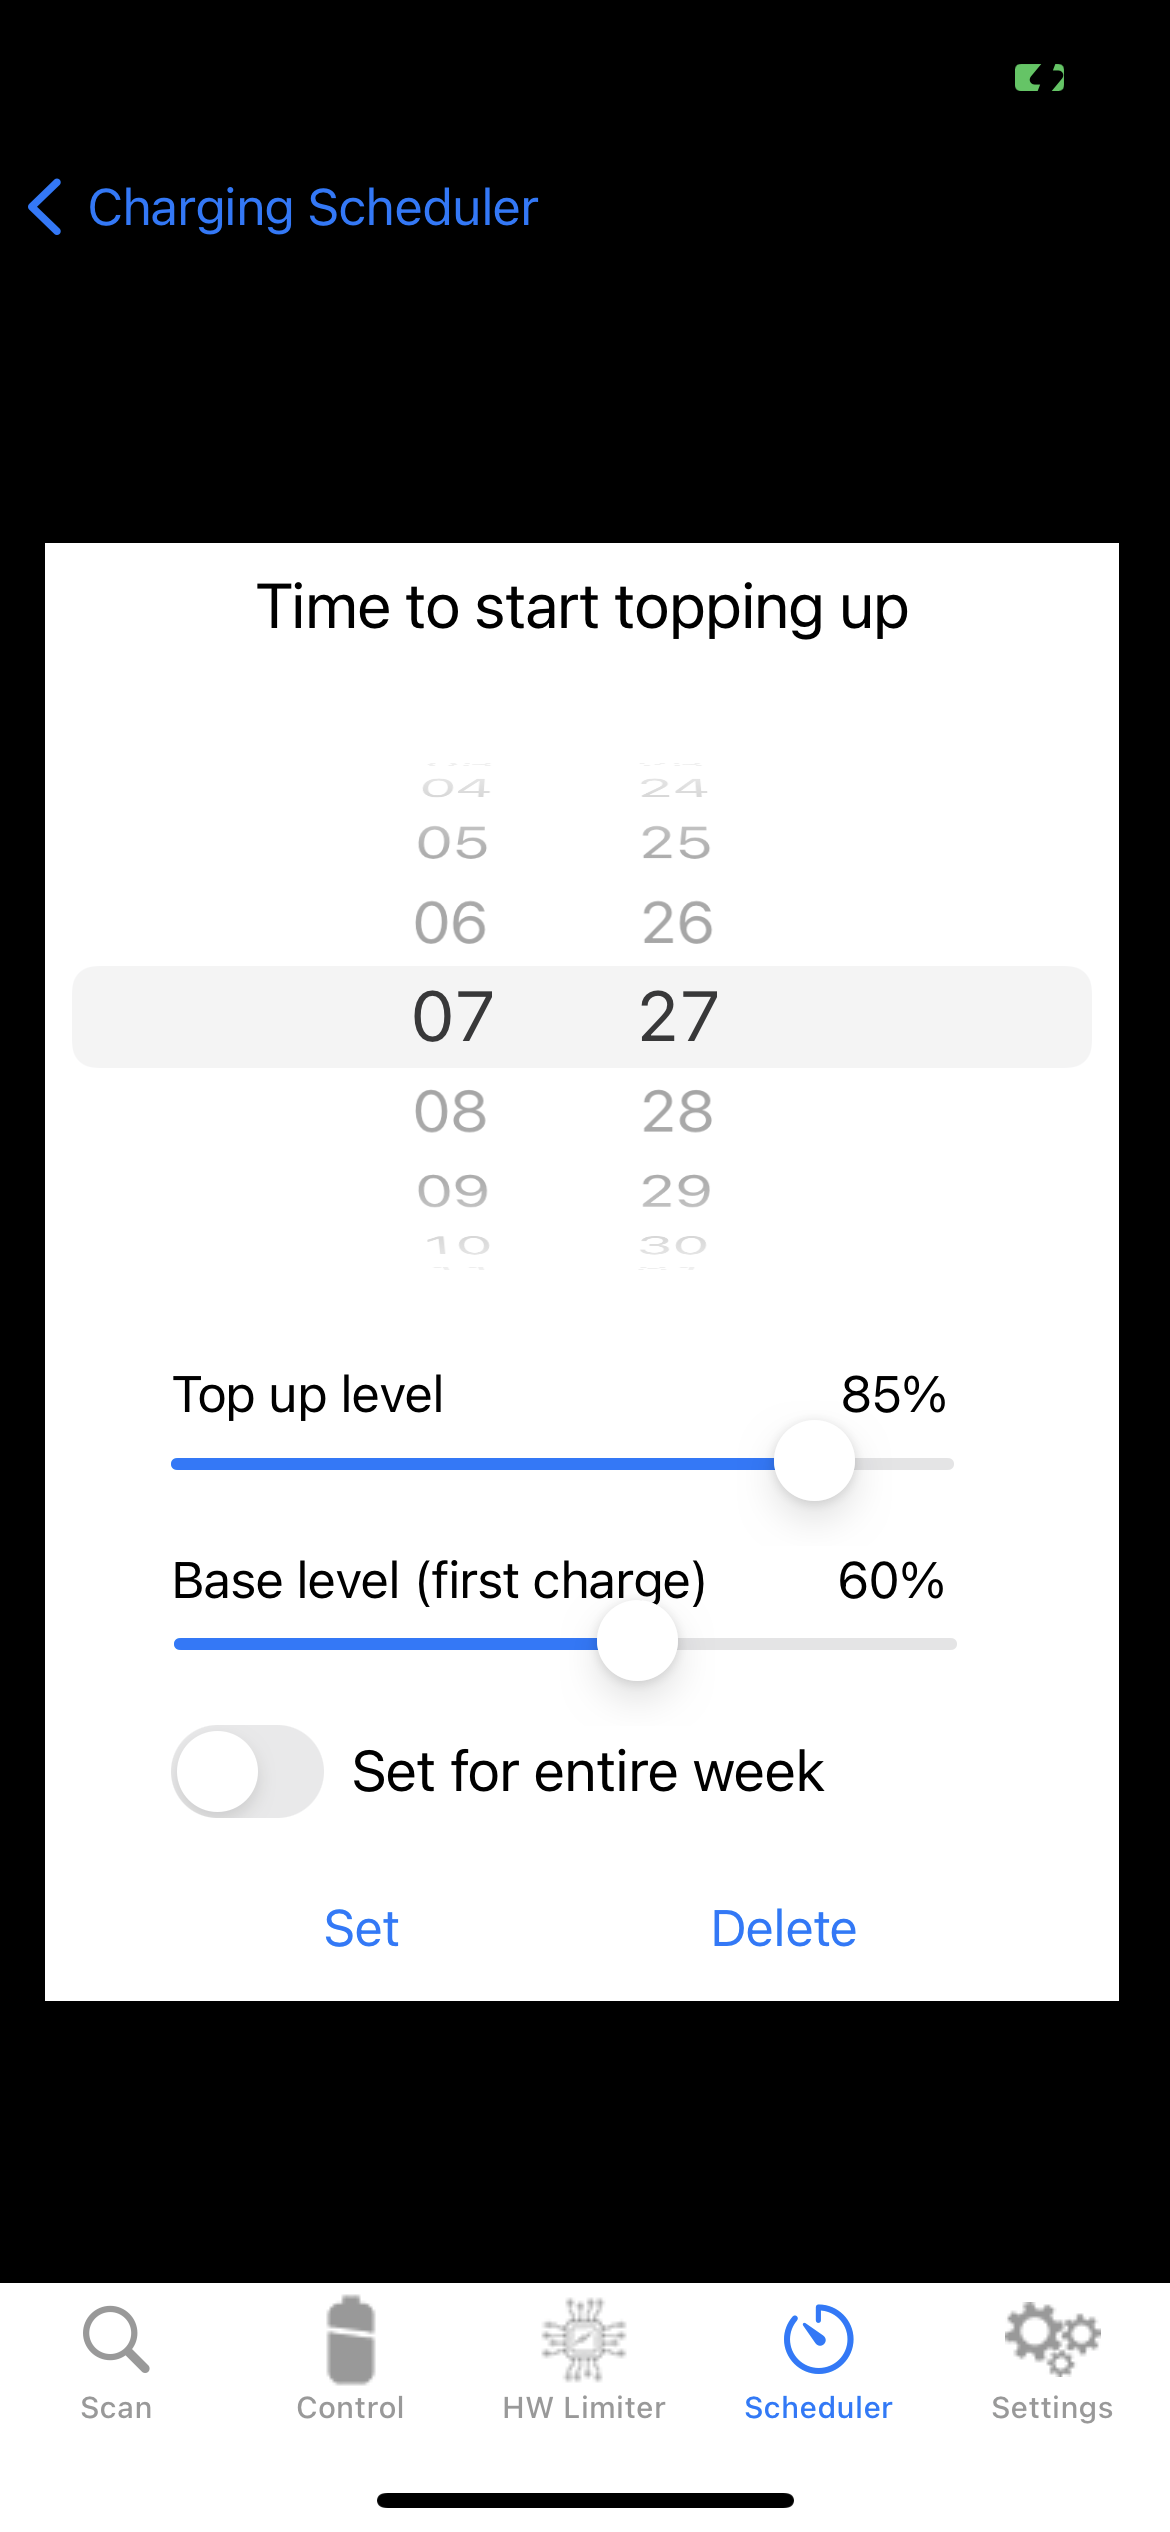Image resolution: width=1170 pixels, height=2532 pixels.
Task: Switch to the HW Limiter tab label
Action: coord(584,2408)
